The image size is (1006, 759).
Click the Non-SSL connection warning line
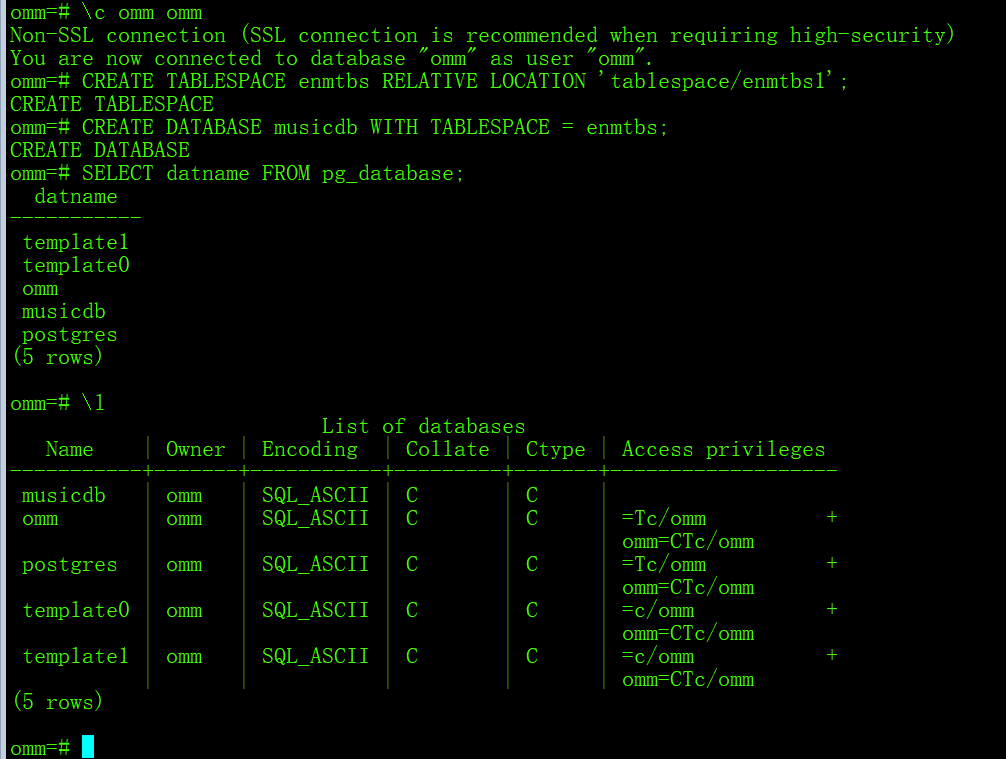tap(482, 36)
